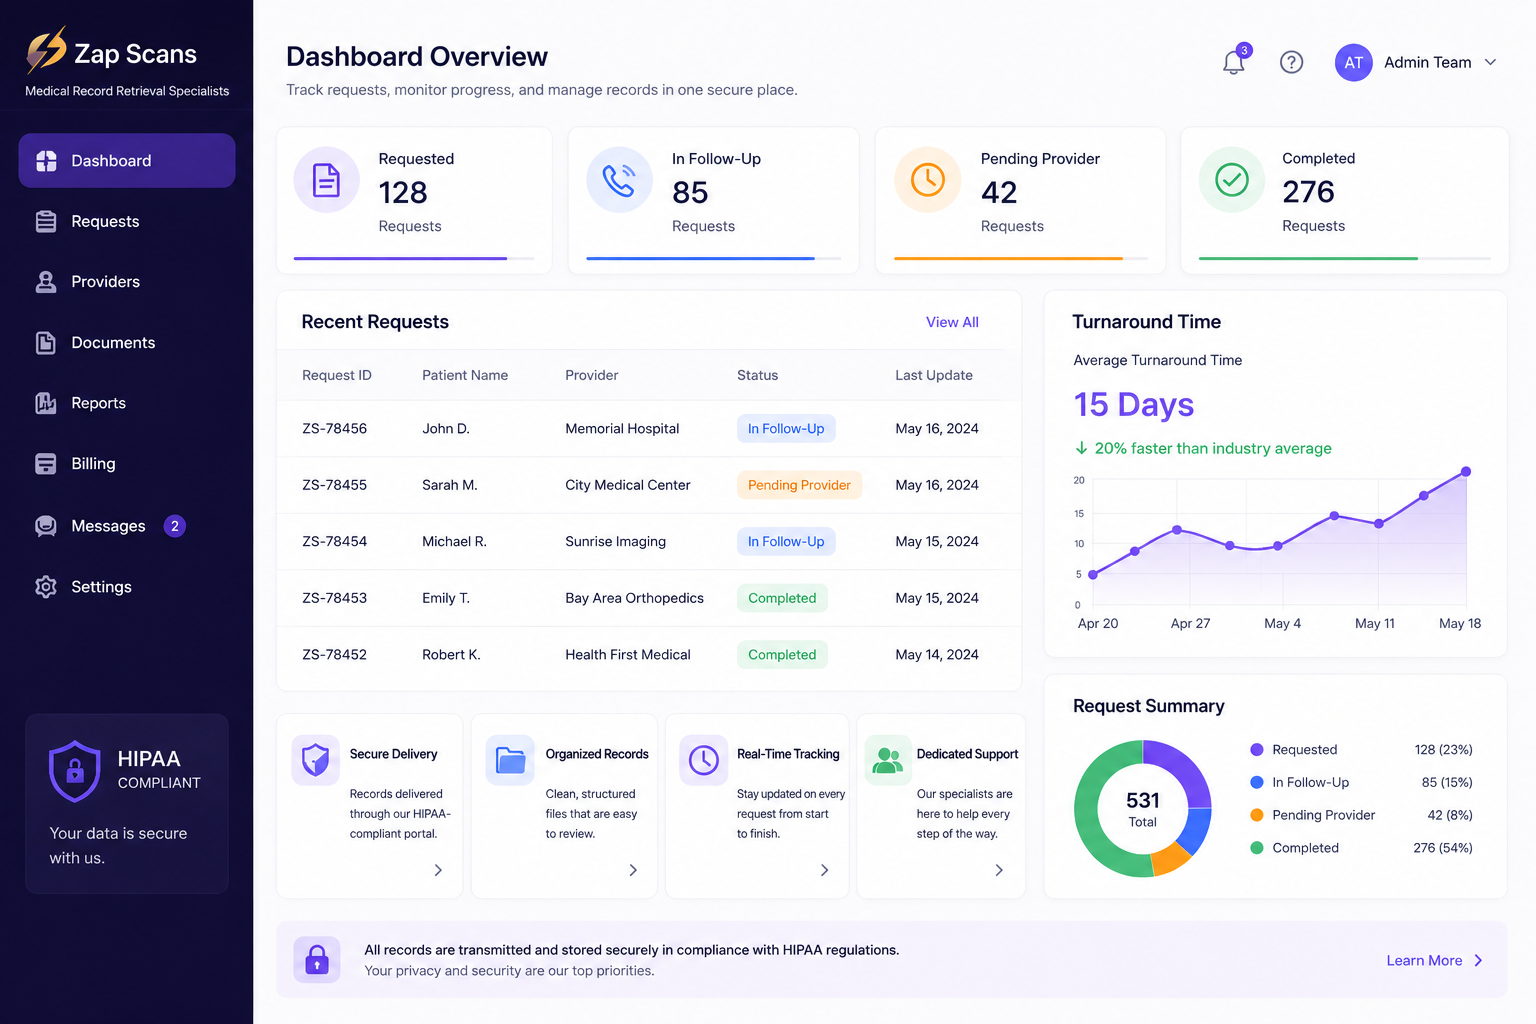Click the help question mark icon
This screenshot has height=1024, width=1536.
point(1291,62)
